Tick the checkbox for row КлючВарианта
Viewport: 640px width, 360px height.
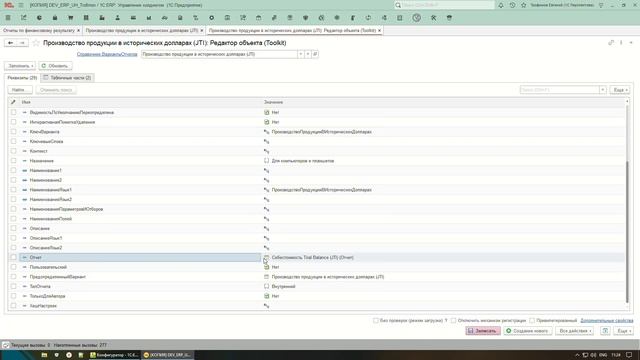pyautogui.click(x=13, y=131)
